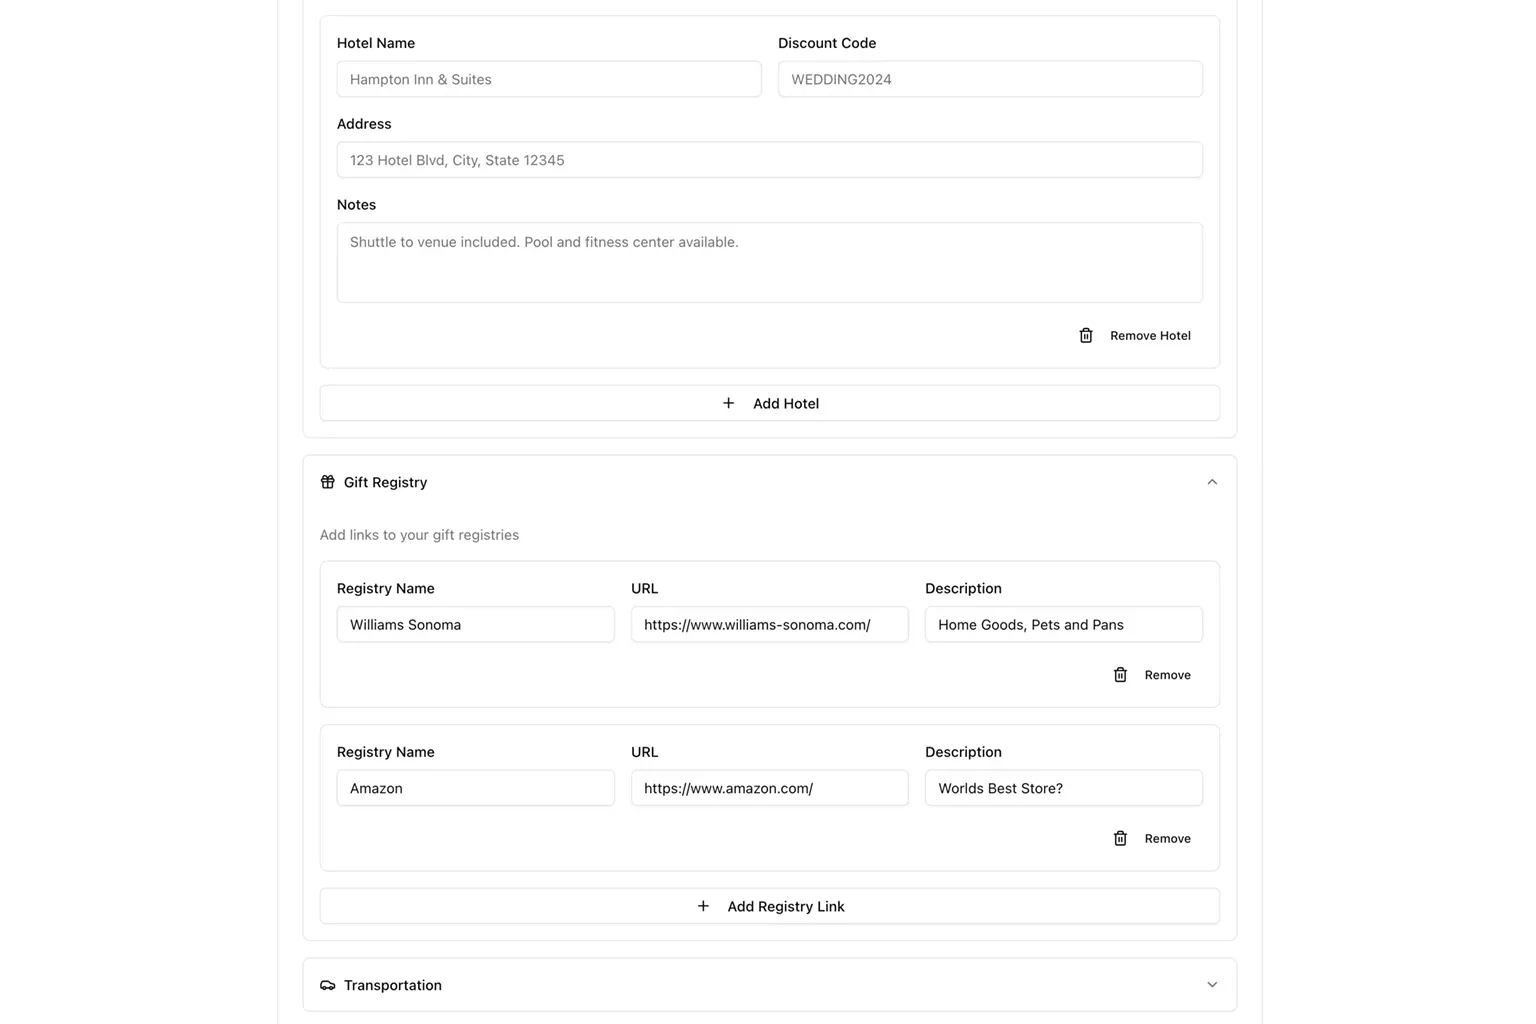The height and width of the screenshot is (1024, 1536).
Task: Click trash icon for Williams Sonoma registry
Action: click(x=1120, y=675)
